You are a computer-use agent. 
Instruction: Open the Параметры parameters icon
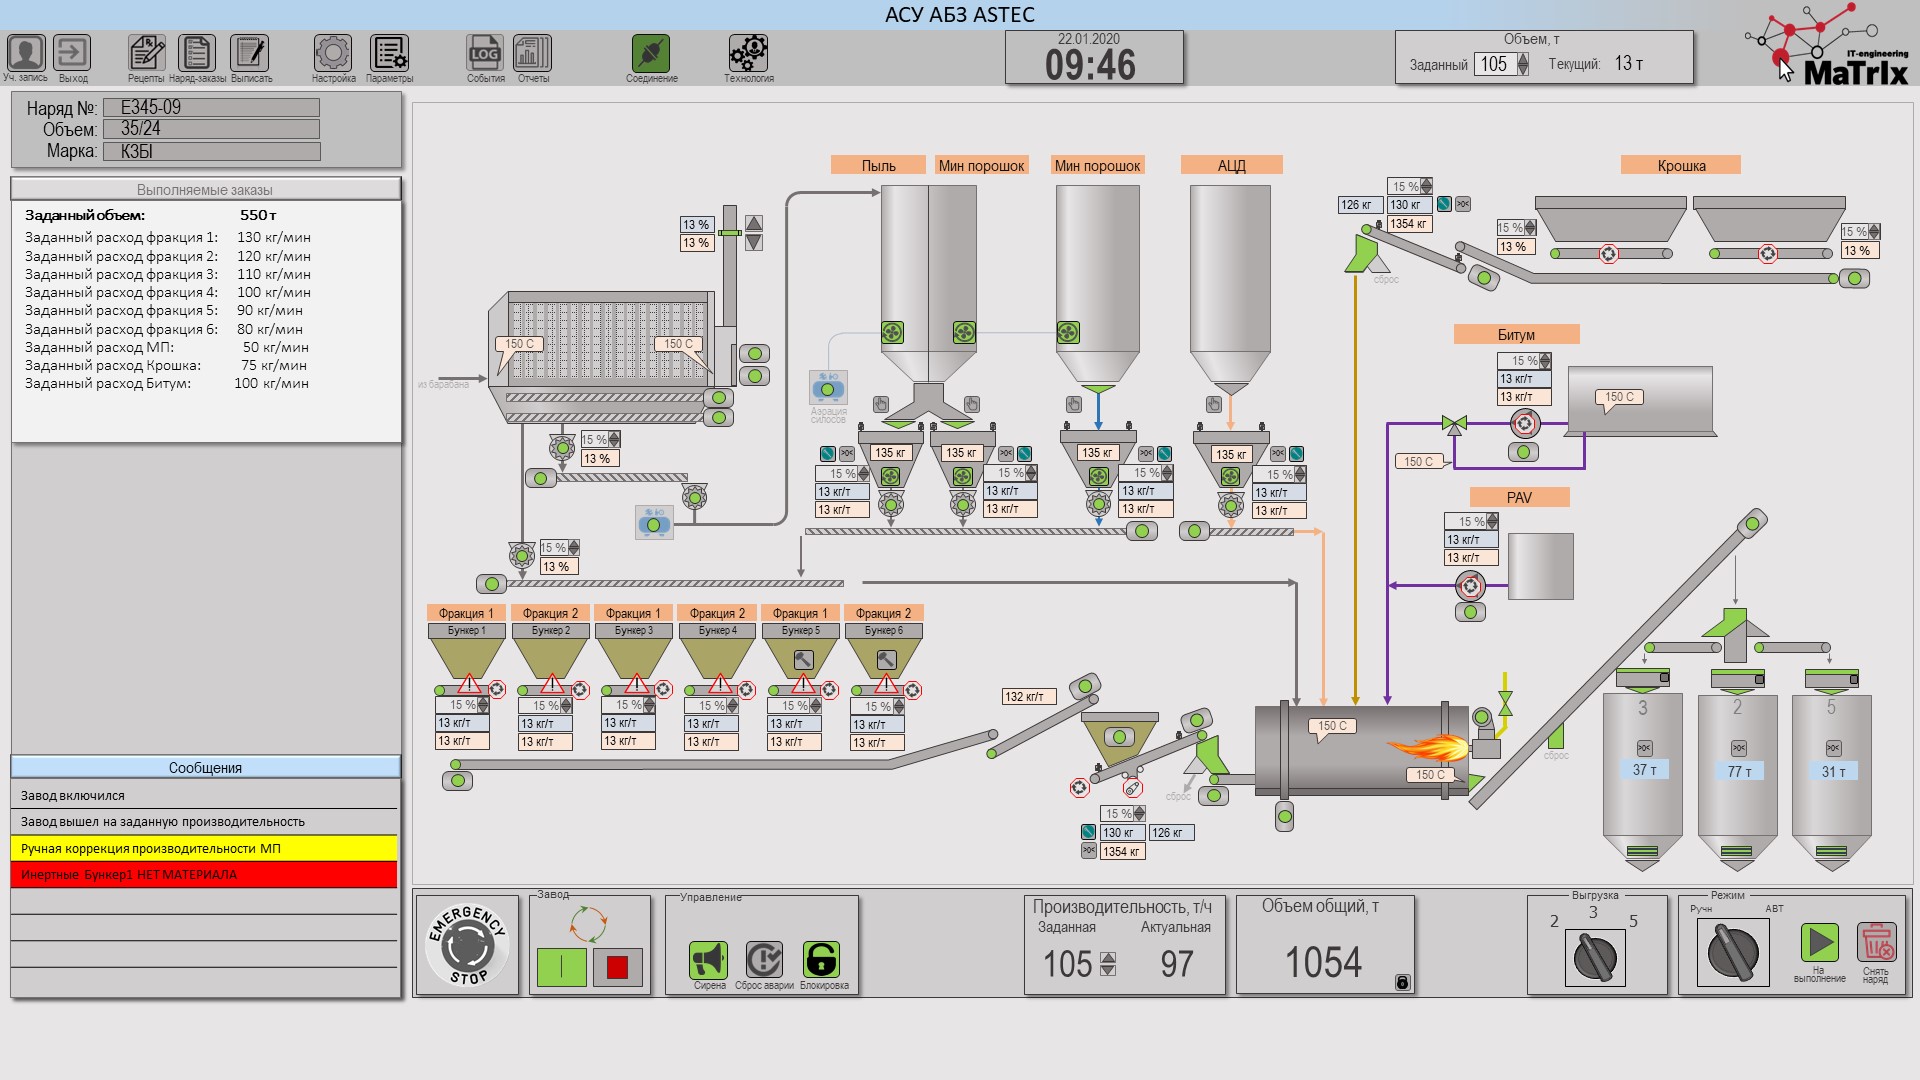tap(389, 53)
